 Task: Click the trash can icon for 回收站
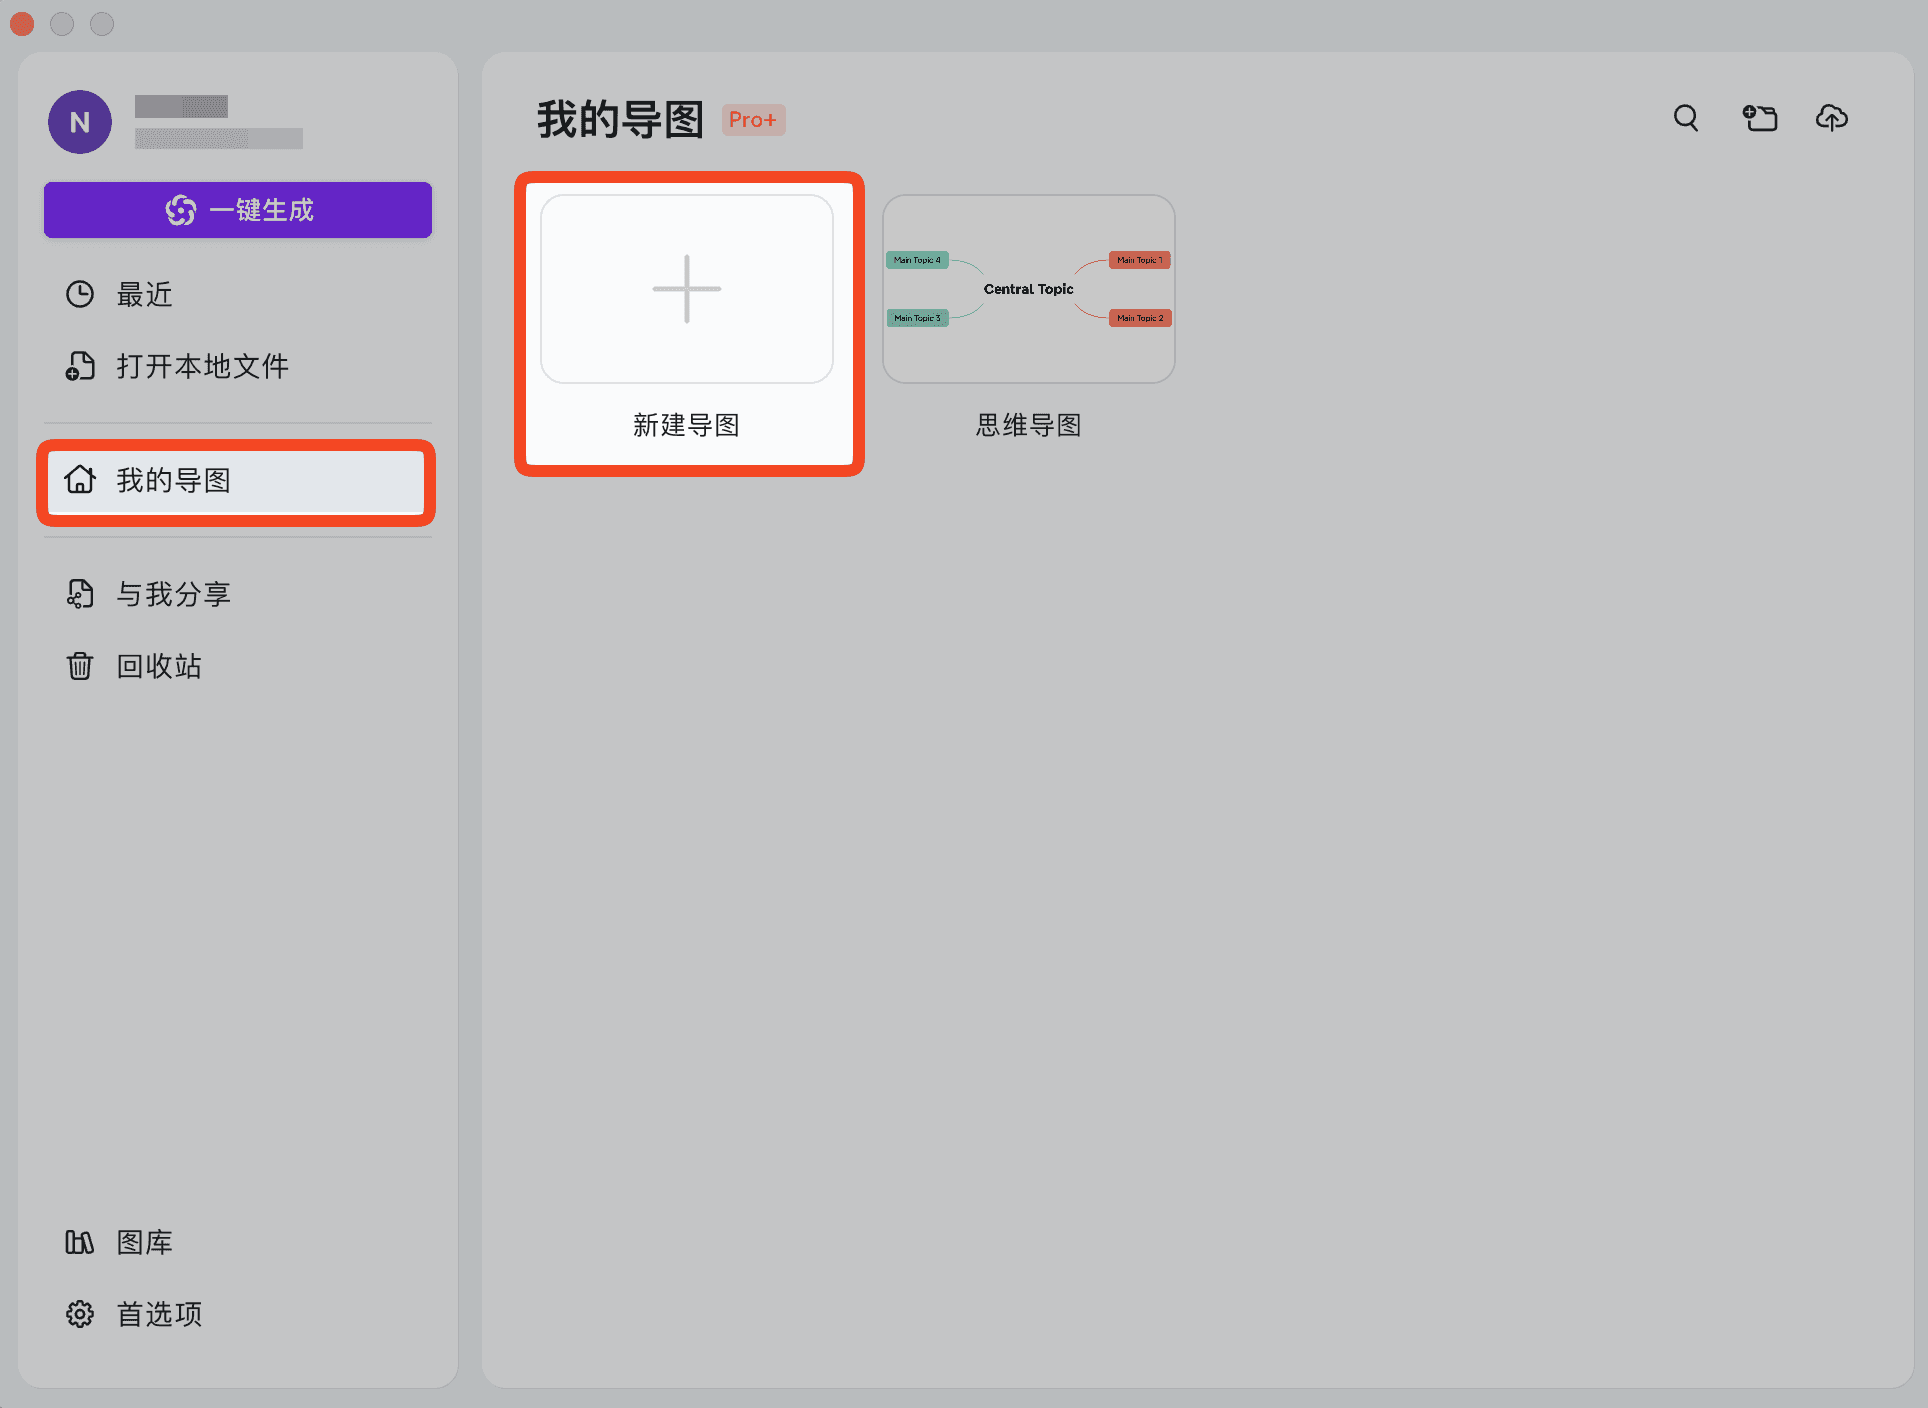pos(80,666)
